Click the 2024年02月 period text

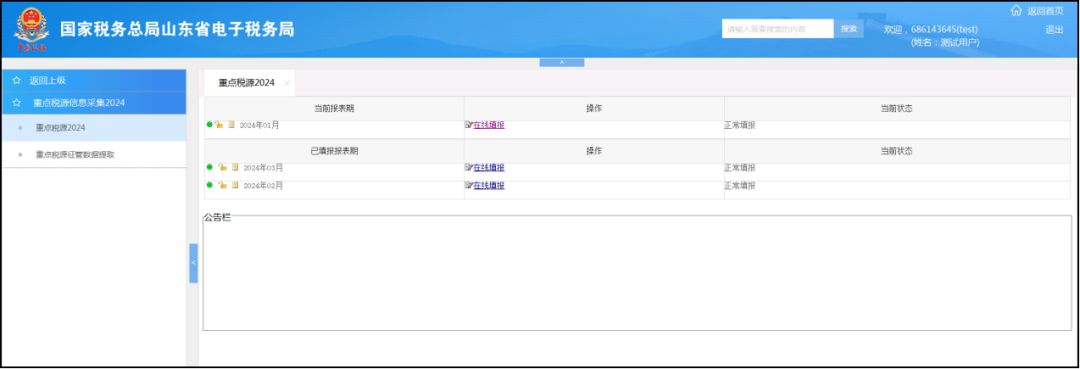tap(263, 185)
